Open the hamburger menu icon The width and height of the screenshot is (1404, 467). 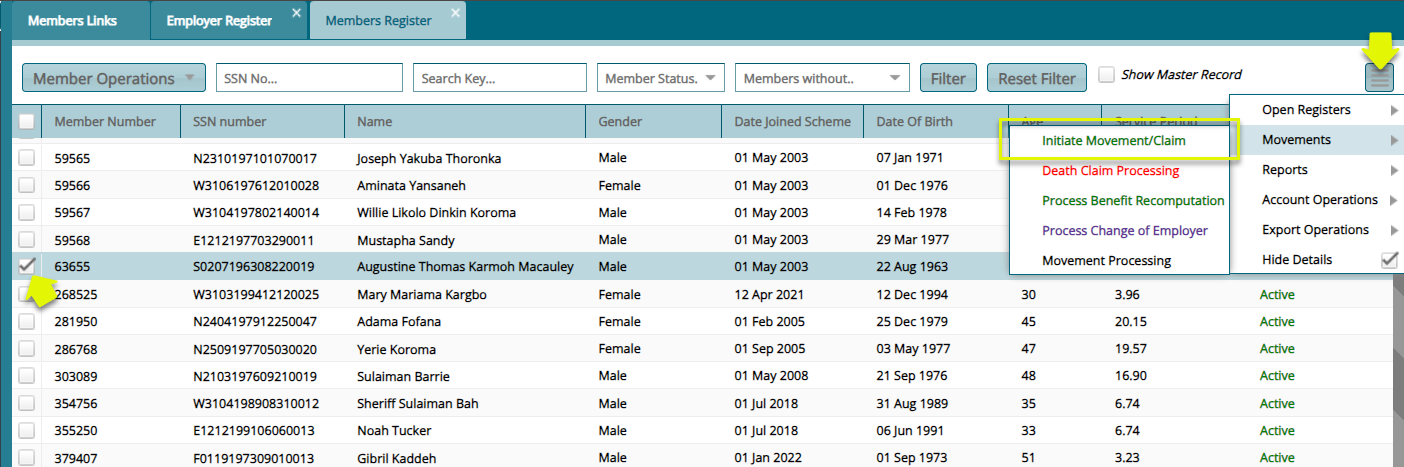pos(1379,79)
